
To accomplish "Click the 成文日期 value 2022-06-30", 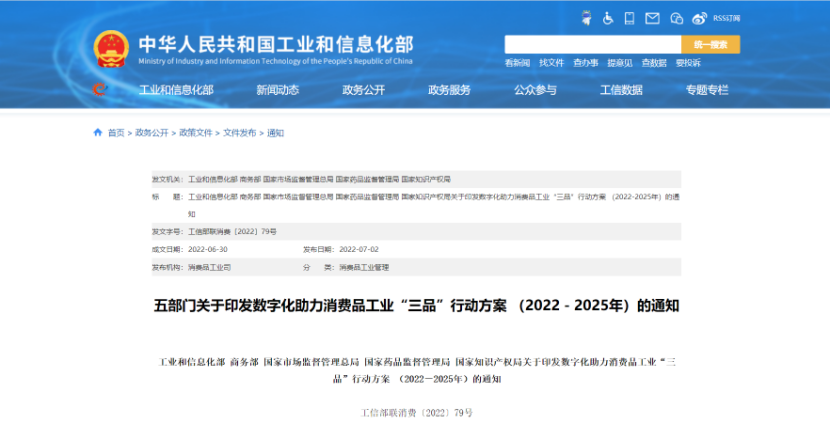I will click(x=208, y=249).
